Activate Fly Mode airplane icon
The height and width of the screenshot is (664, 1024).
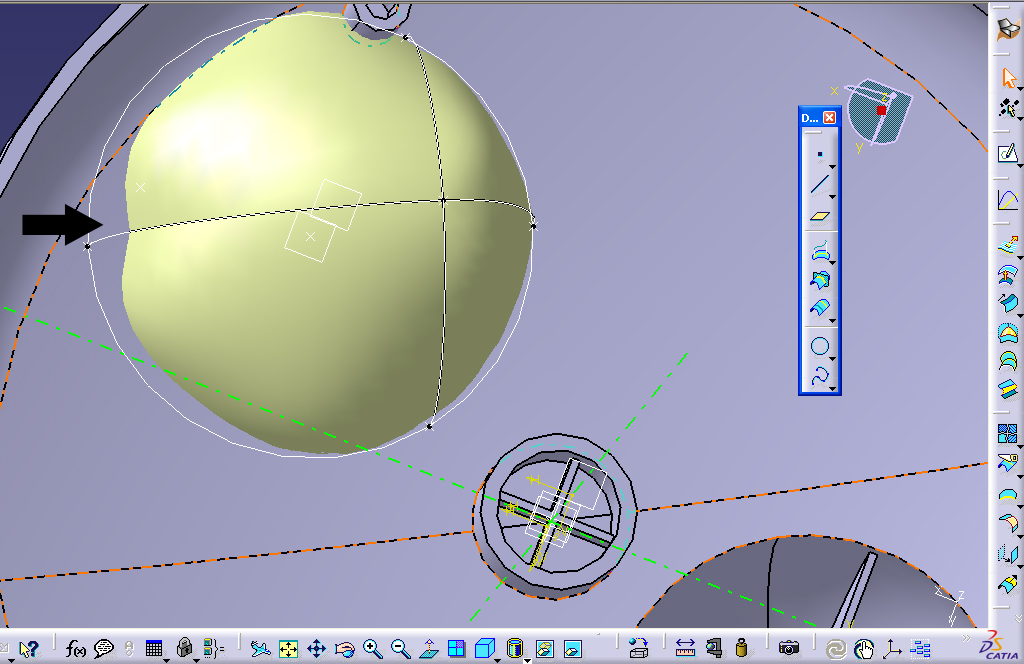(x=260, y=648)
